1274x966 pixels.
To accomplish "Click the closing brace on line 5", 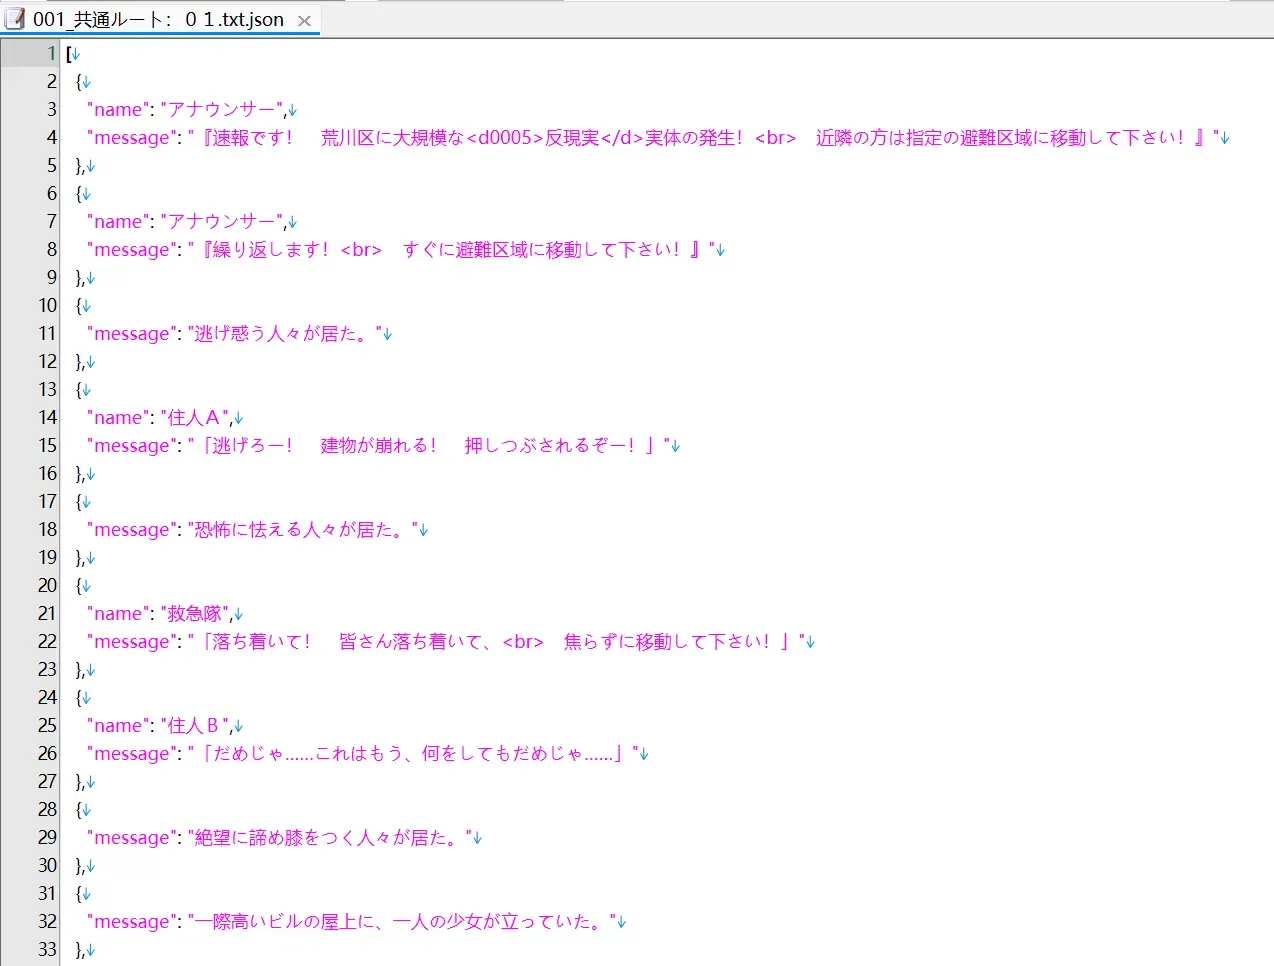I will click(x=79, y=166).
